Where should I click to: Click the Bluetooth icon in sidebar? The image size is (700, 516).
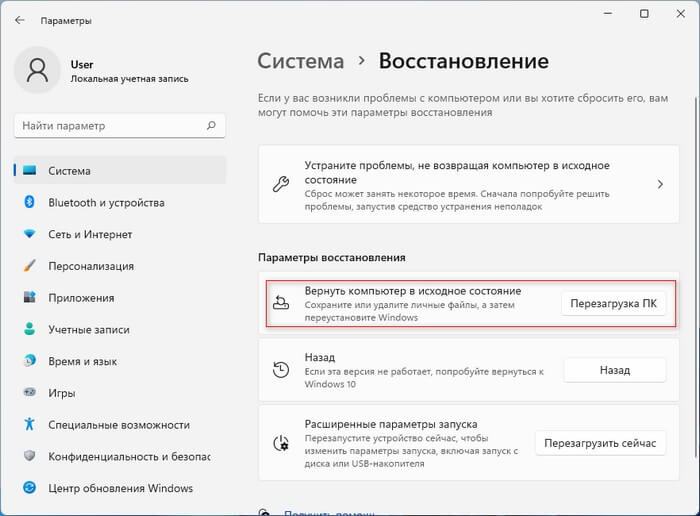(x=29, y=202)
